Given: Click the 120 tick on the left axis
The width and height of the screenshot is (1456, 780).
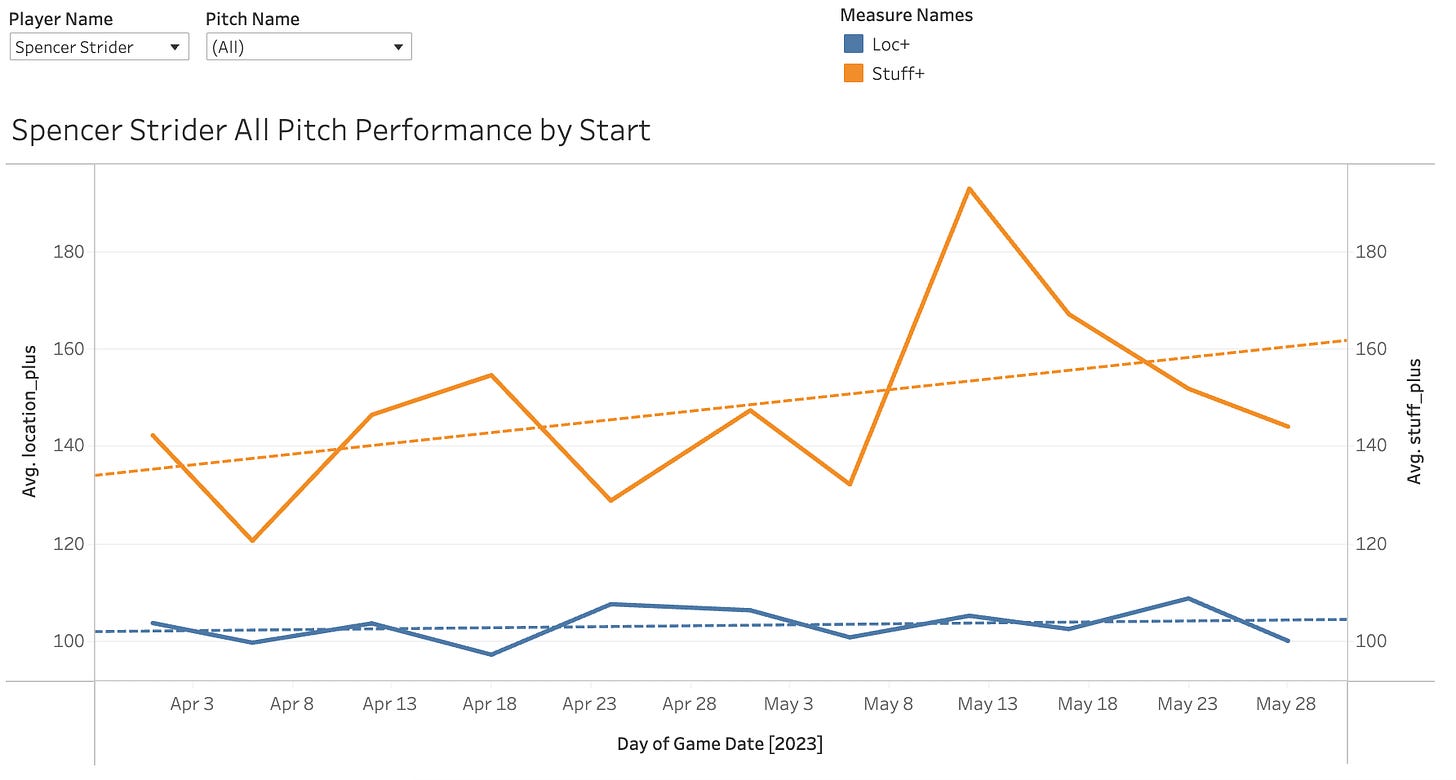Looking at the screenshot, I should (68, 544).
